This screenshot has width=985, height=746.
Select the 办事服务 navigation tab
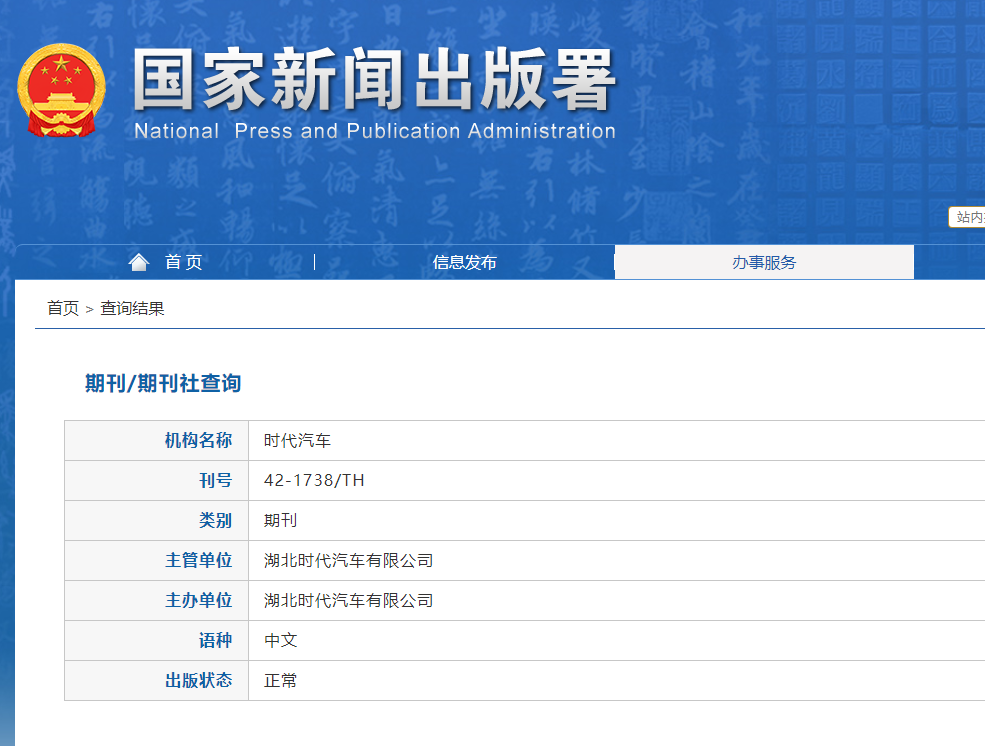coord(764,262)
